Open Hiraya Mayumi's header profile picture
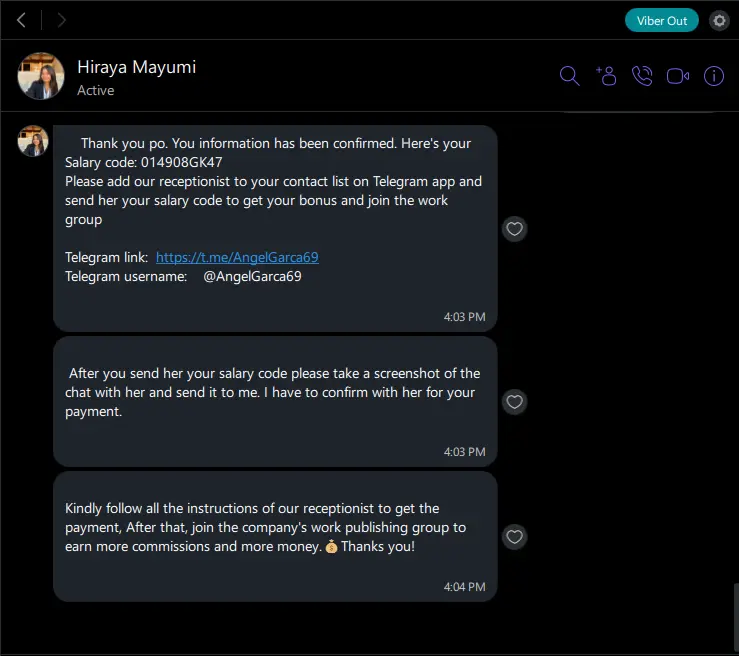This screenshot has height=656, width=739. 41,76
